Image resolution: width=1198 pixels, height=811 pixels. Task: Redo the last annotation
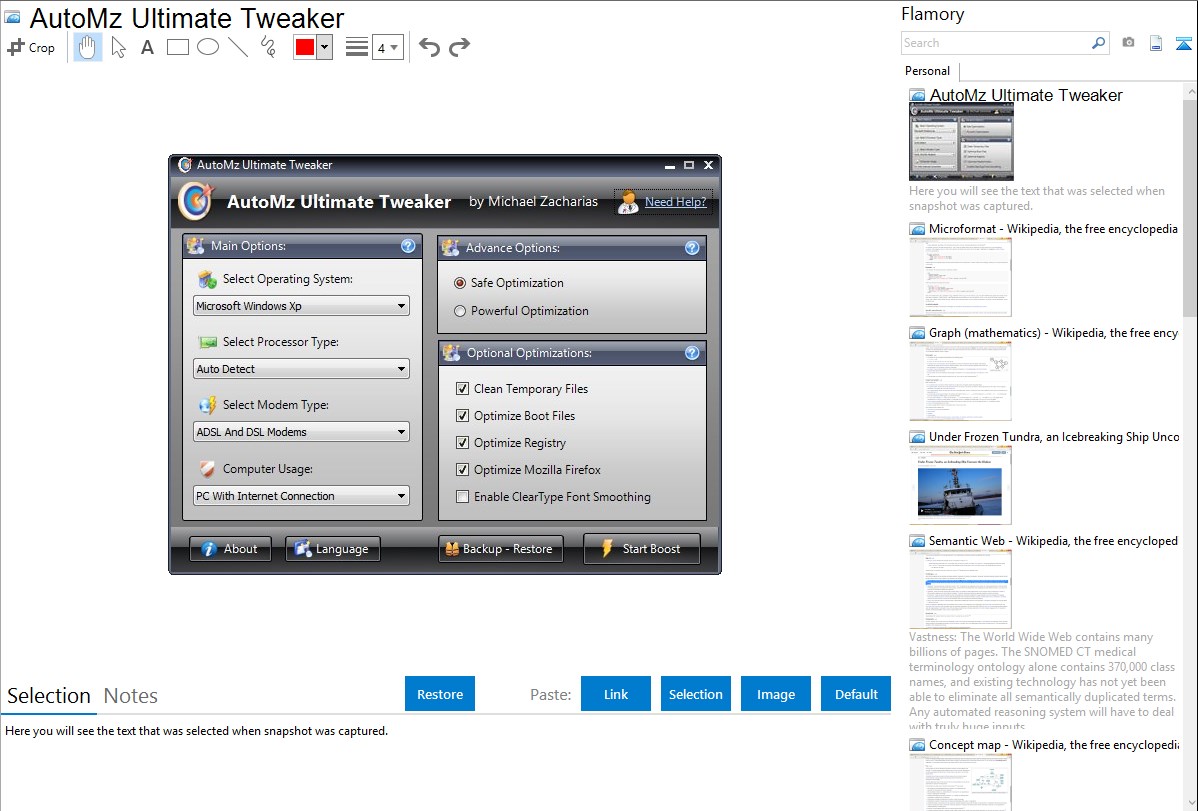point(459,47)
